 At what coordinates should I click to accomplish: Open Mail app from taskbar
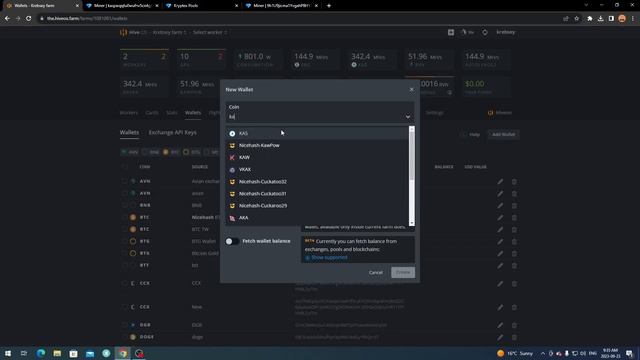click(x=90, y=353)
